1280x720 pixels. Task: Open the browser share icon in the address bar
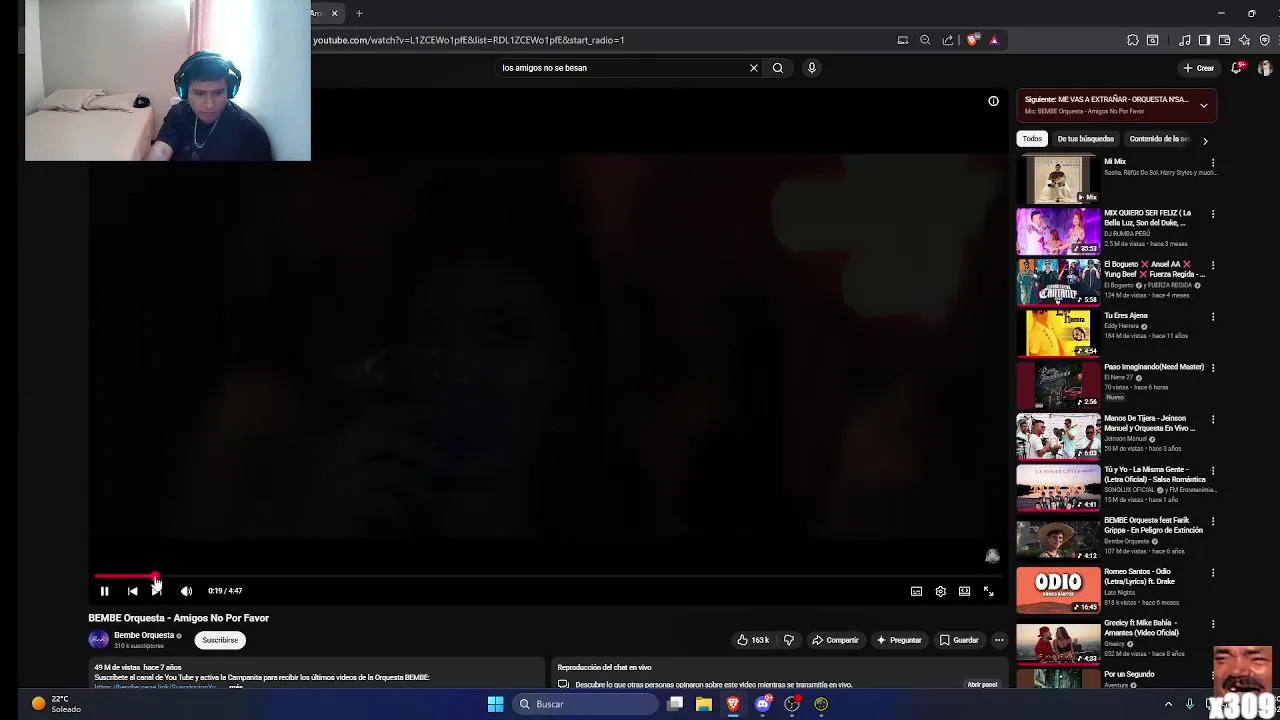click(x=947, y=40)
